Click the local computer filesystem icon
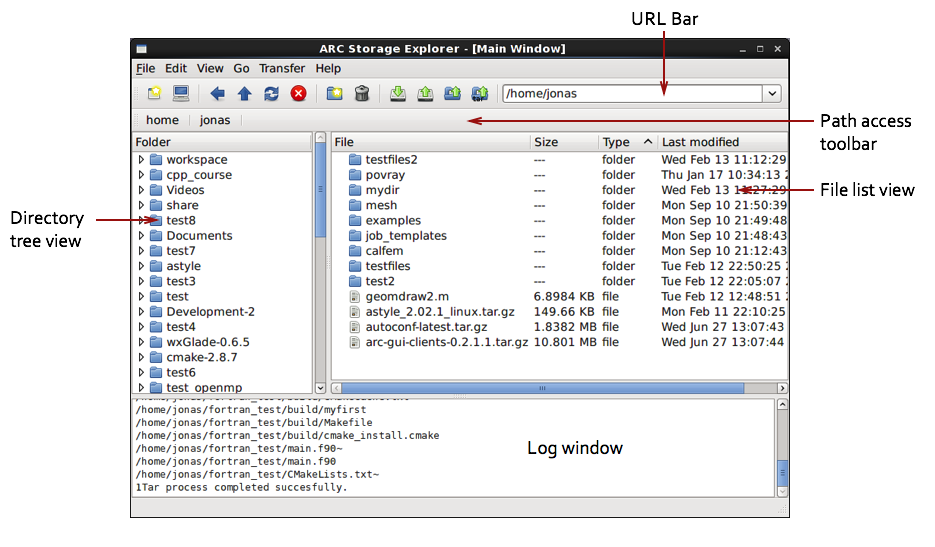Image resolution: width=935 pixels, height=547 pixels. (181, 93)
